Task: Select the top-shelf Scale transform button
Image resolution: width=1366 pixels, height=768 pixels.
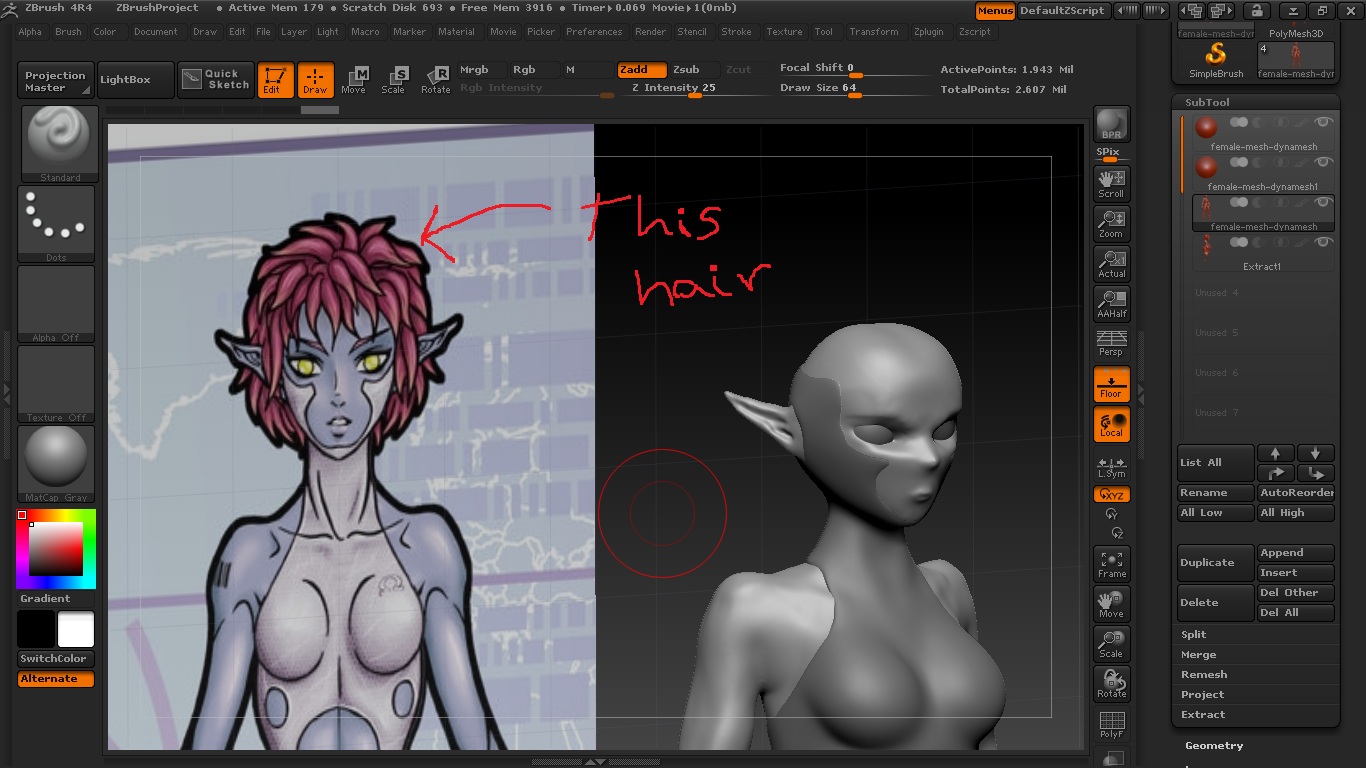Action: [x=394, y=80]
